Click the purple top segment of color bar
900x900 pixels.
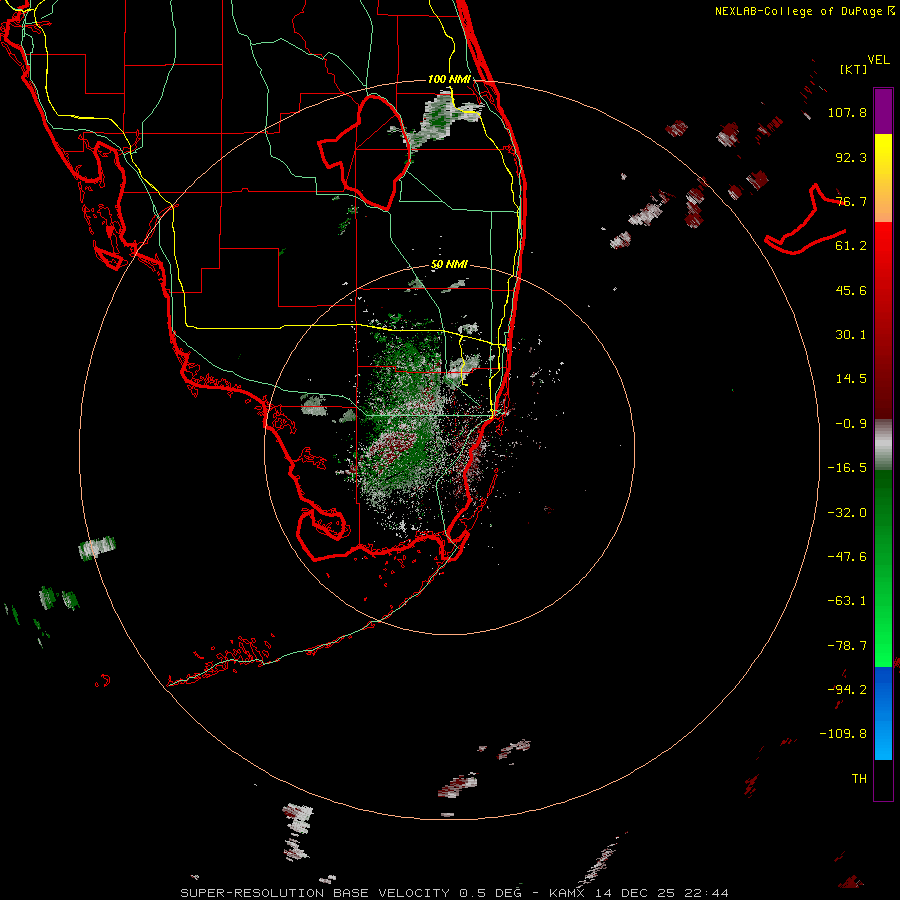[x=883, y=111]
